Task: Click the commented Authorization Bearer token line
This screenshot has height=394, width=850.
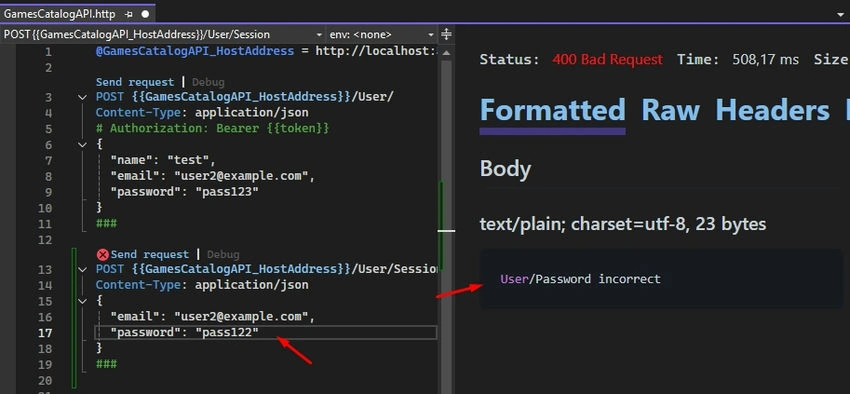Action: pos(212,128)
